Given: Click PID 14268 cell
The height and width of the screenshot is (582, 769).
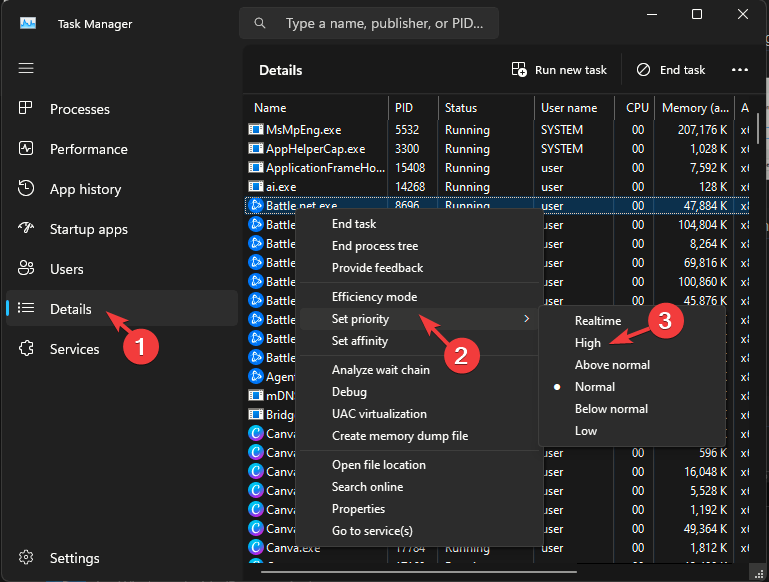Looking at the screenshot, I should pyautogui.click(x=410, y=187).
